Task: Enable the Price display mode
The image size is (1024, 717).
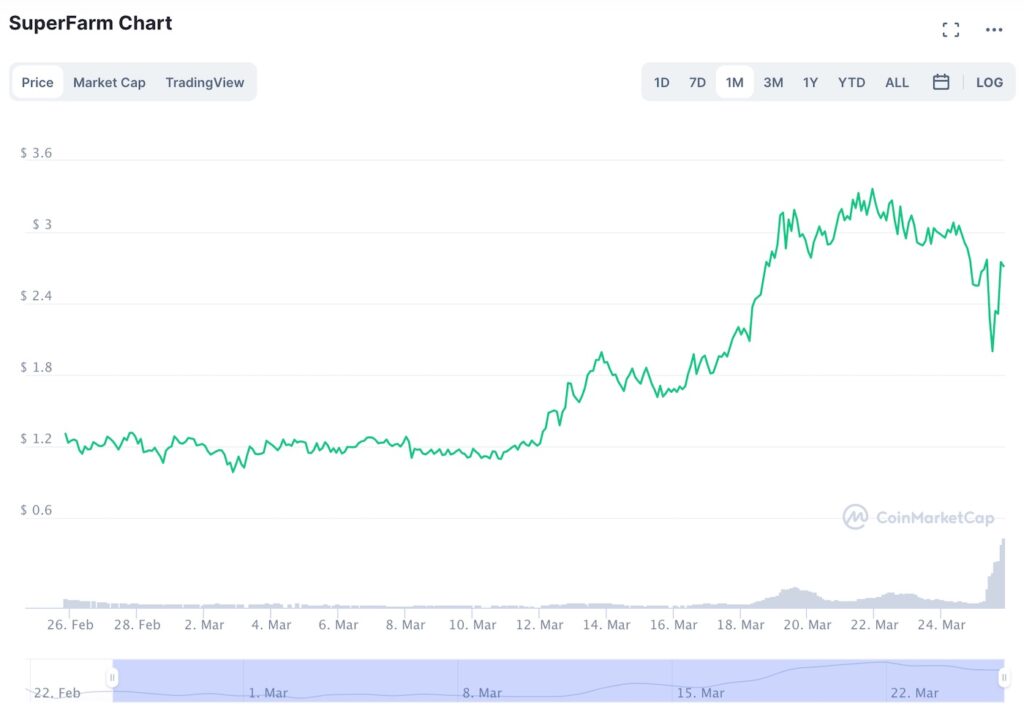Action: pos(36,82)
